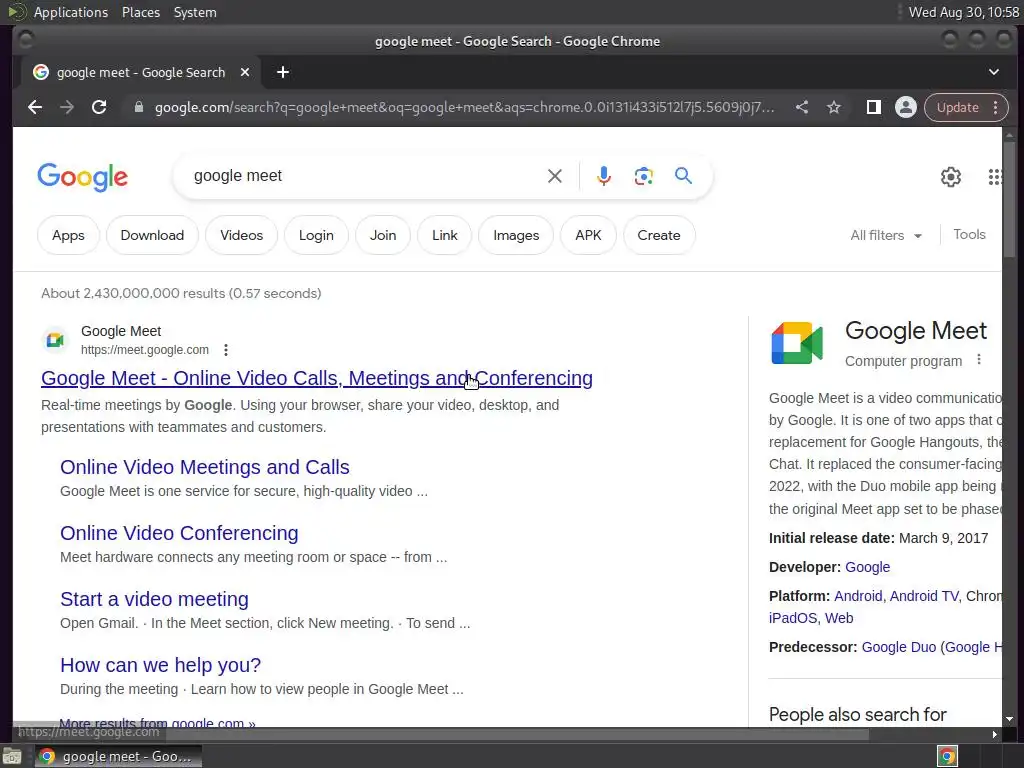Reload the Google search page
Image resolution: width=1024 pixels, height=768 pixels.
coord(99,107)
